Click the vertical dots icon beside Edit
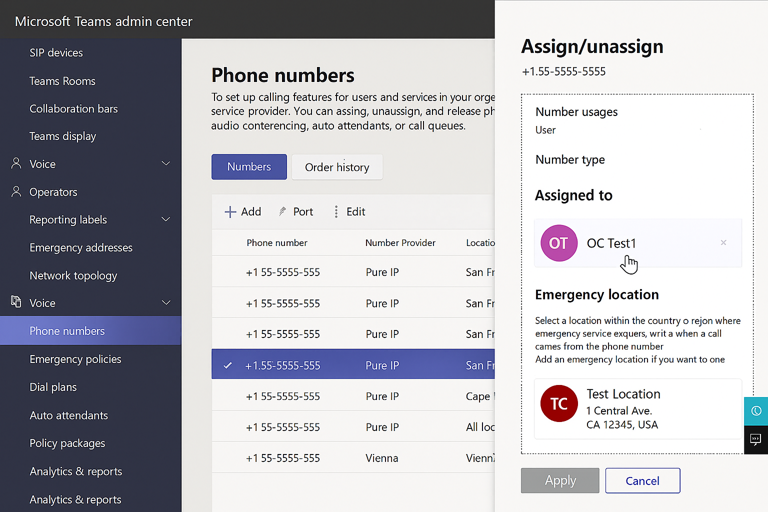Image resolution: width=768 pixels, height=512 pixels. [336, 212]
